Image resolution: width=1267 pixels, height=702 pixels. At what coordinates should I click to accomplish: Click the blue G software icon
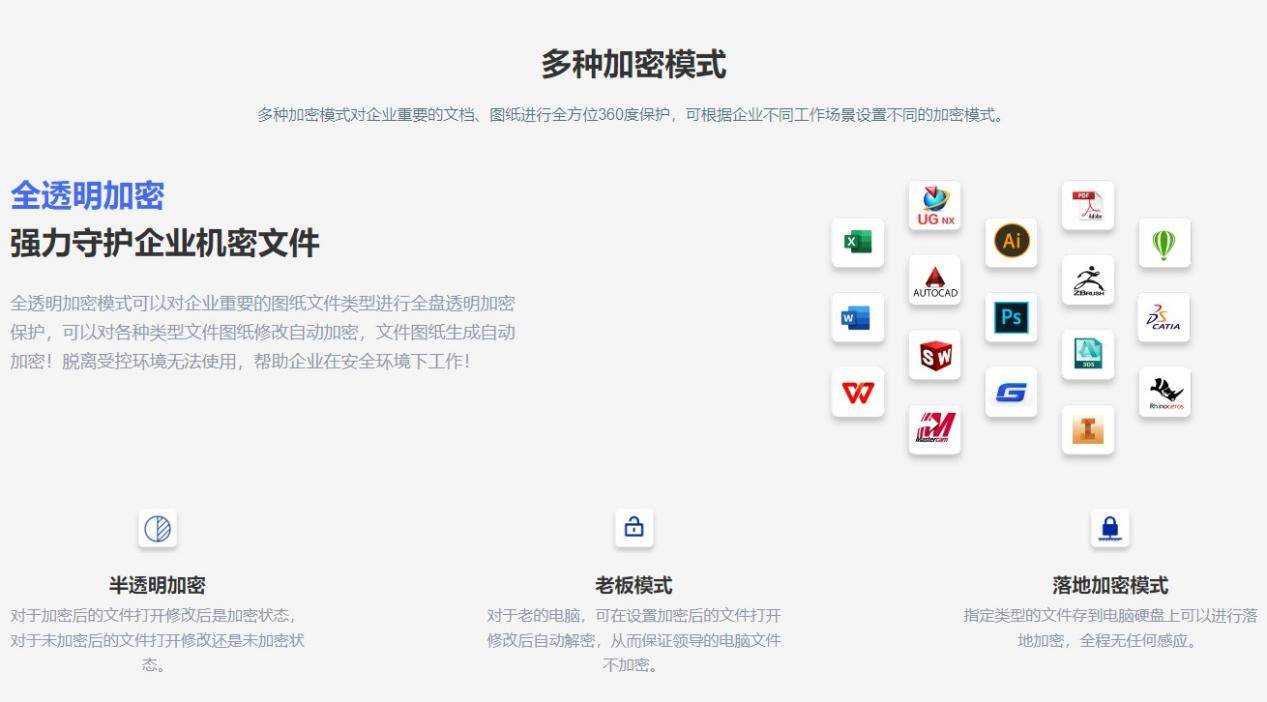click(1011, 393)
